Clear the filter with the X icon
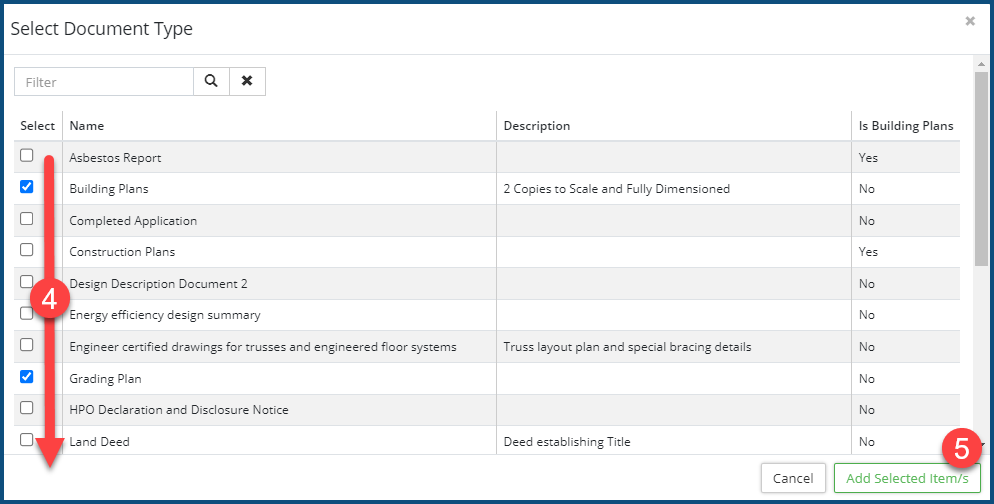 tap(247, 82)
